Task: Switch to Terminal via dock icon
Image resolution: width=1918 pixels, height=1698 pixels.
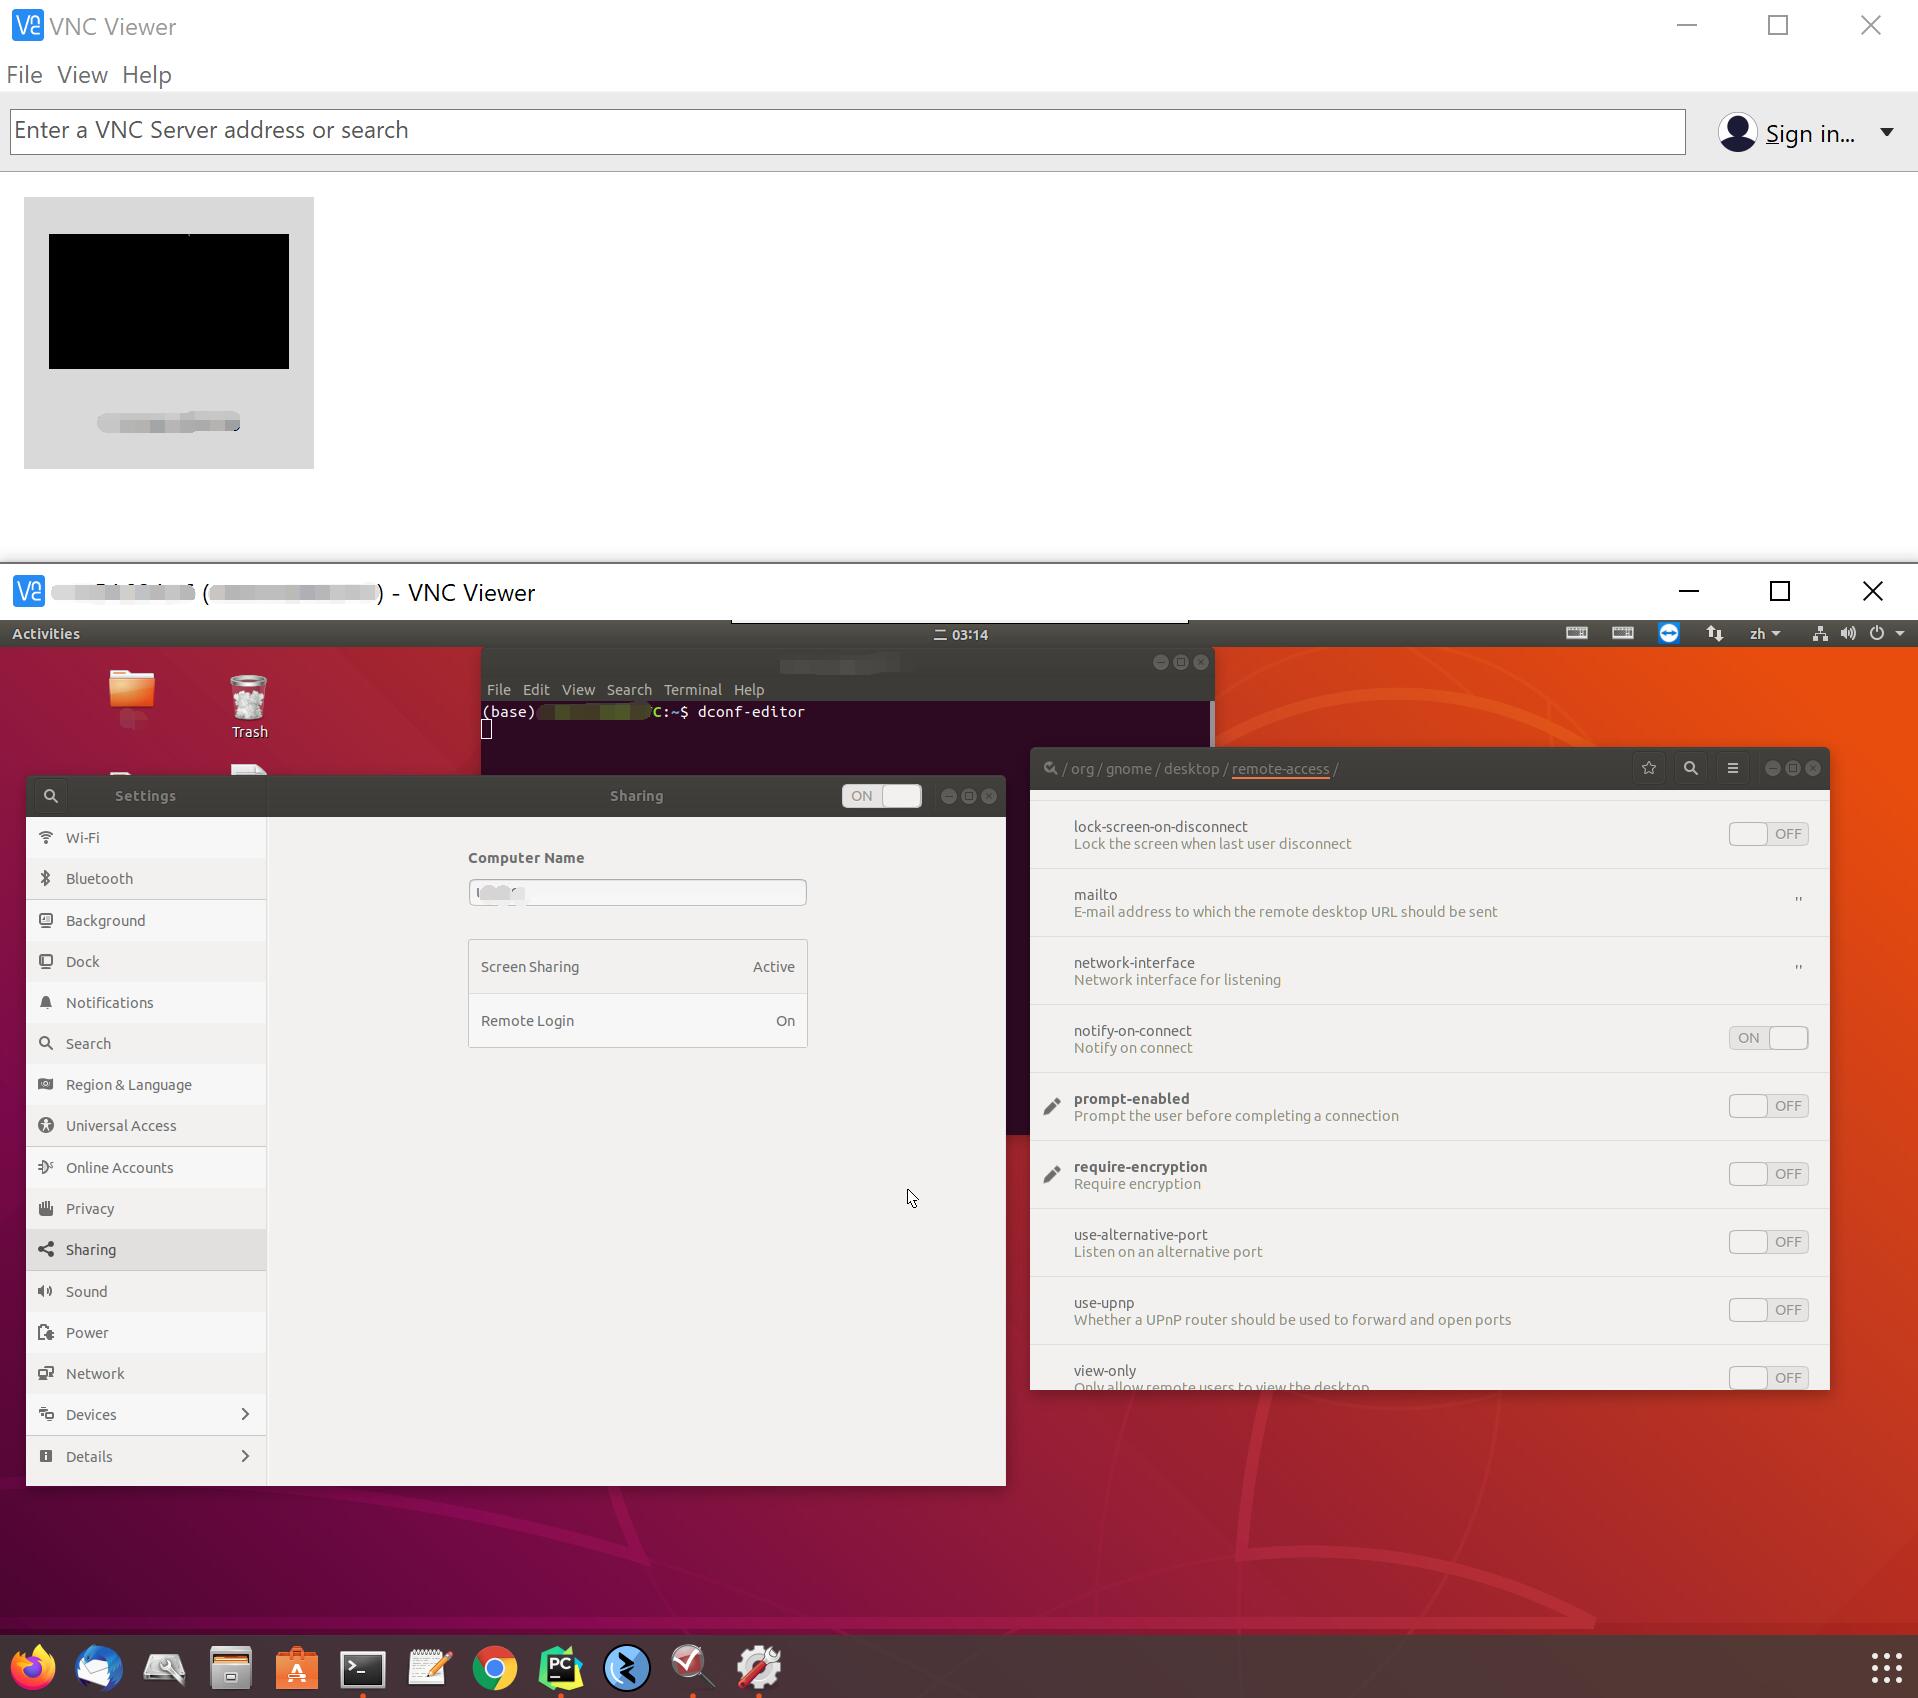Action: [x=363, y=1667]
